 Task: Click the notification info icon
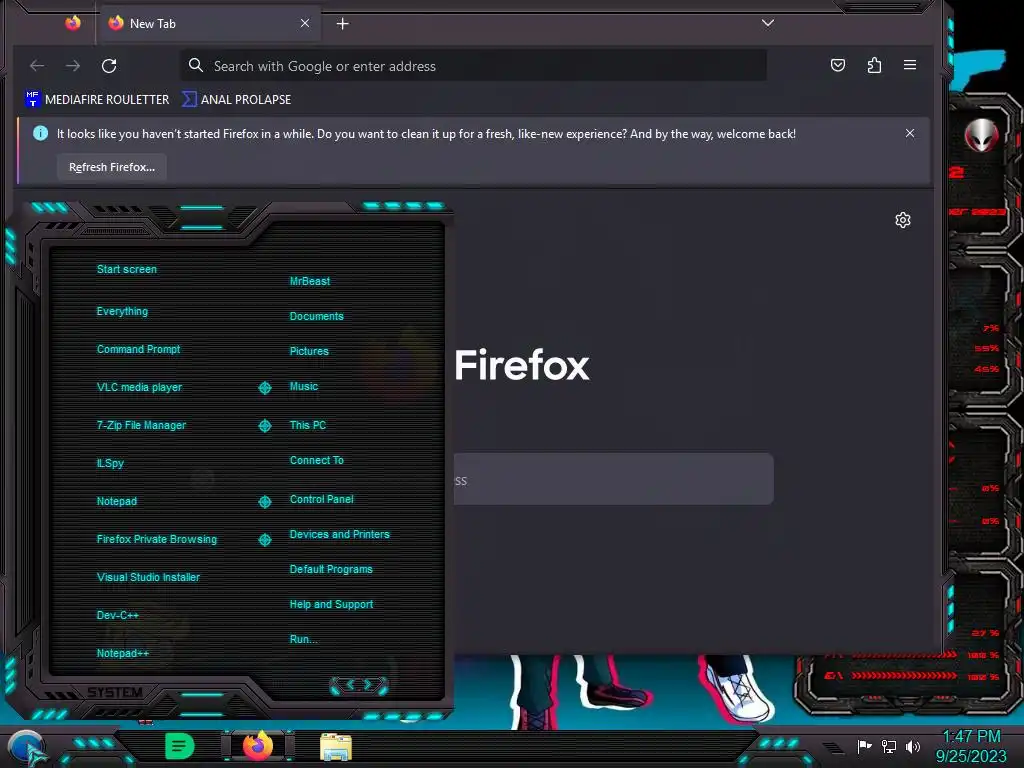coord(40,133)
